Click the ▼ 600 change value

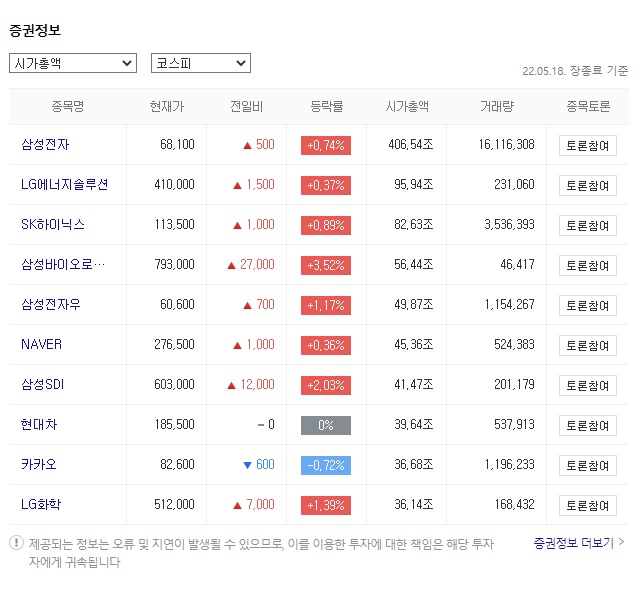259,464
